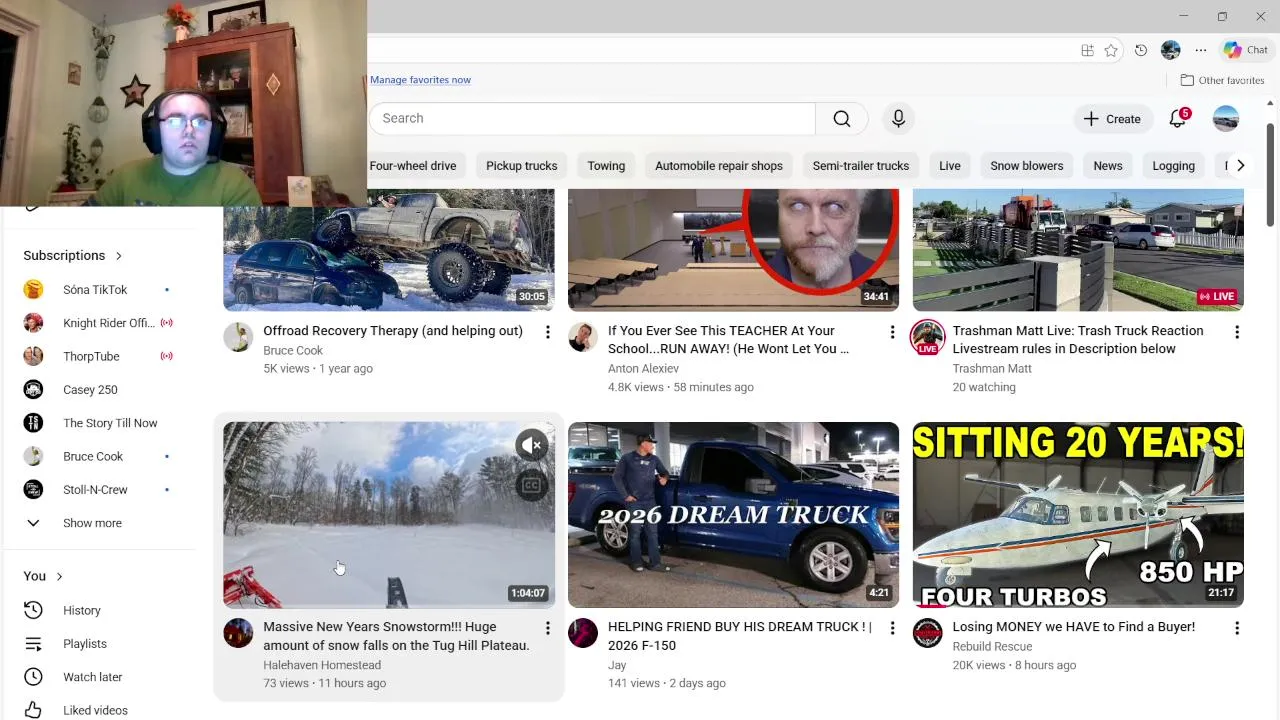This screenshot has height=720, width=1280.
Task: Open more options for TEACHER video
Action: 892,332
